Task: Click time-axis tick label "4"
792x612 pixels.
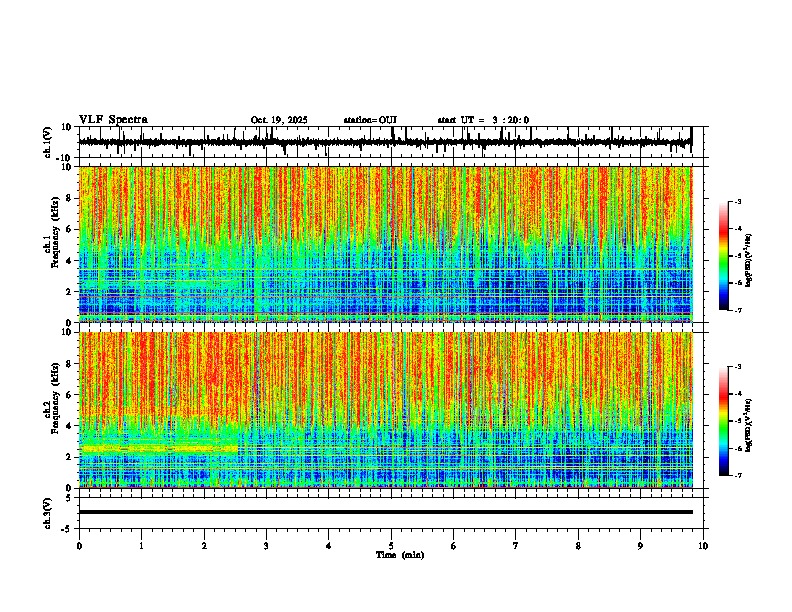Action: [x=329, y=546]
